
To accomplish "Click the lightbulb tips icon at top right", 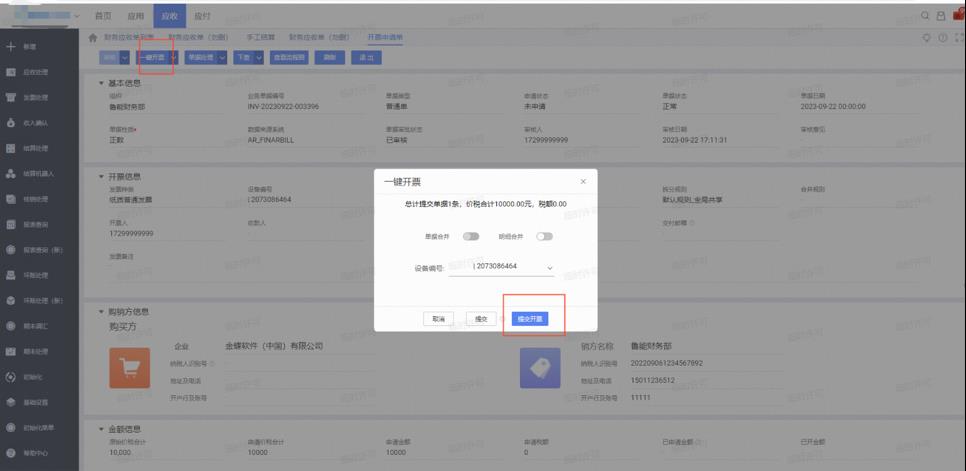I will 926,38.
